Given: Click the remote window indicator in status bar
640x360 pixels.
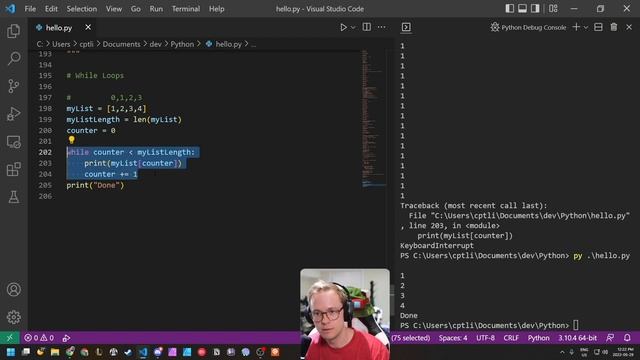Looking at the screenshot, I should tap(10, 338).
